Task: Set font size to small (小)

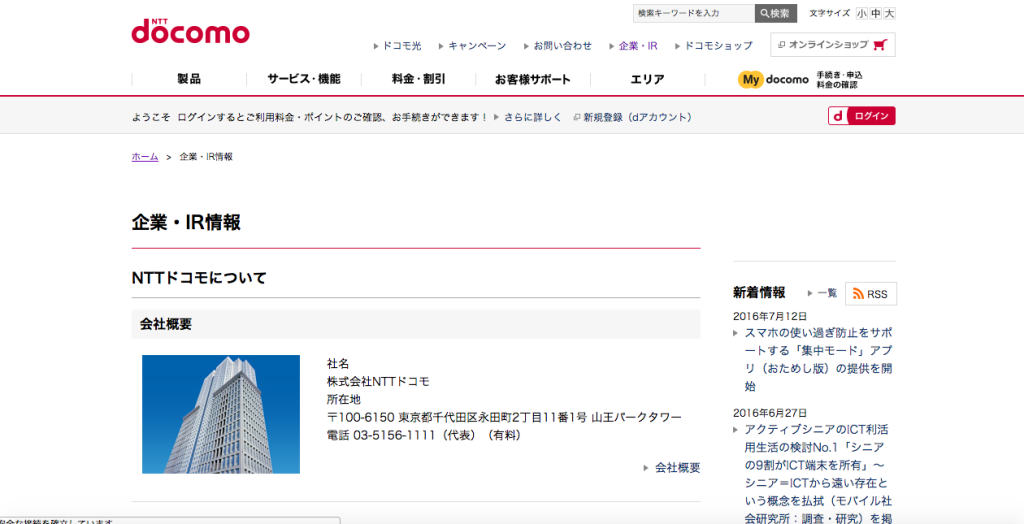Action: tap(861, 13)
